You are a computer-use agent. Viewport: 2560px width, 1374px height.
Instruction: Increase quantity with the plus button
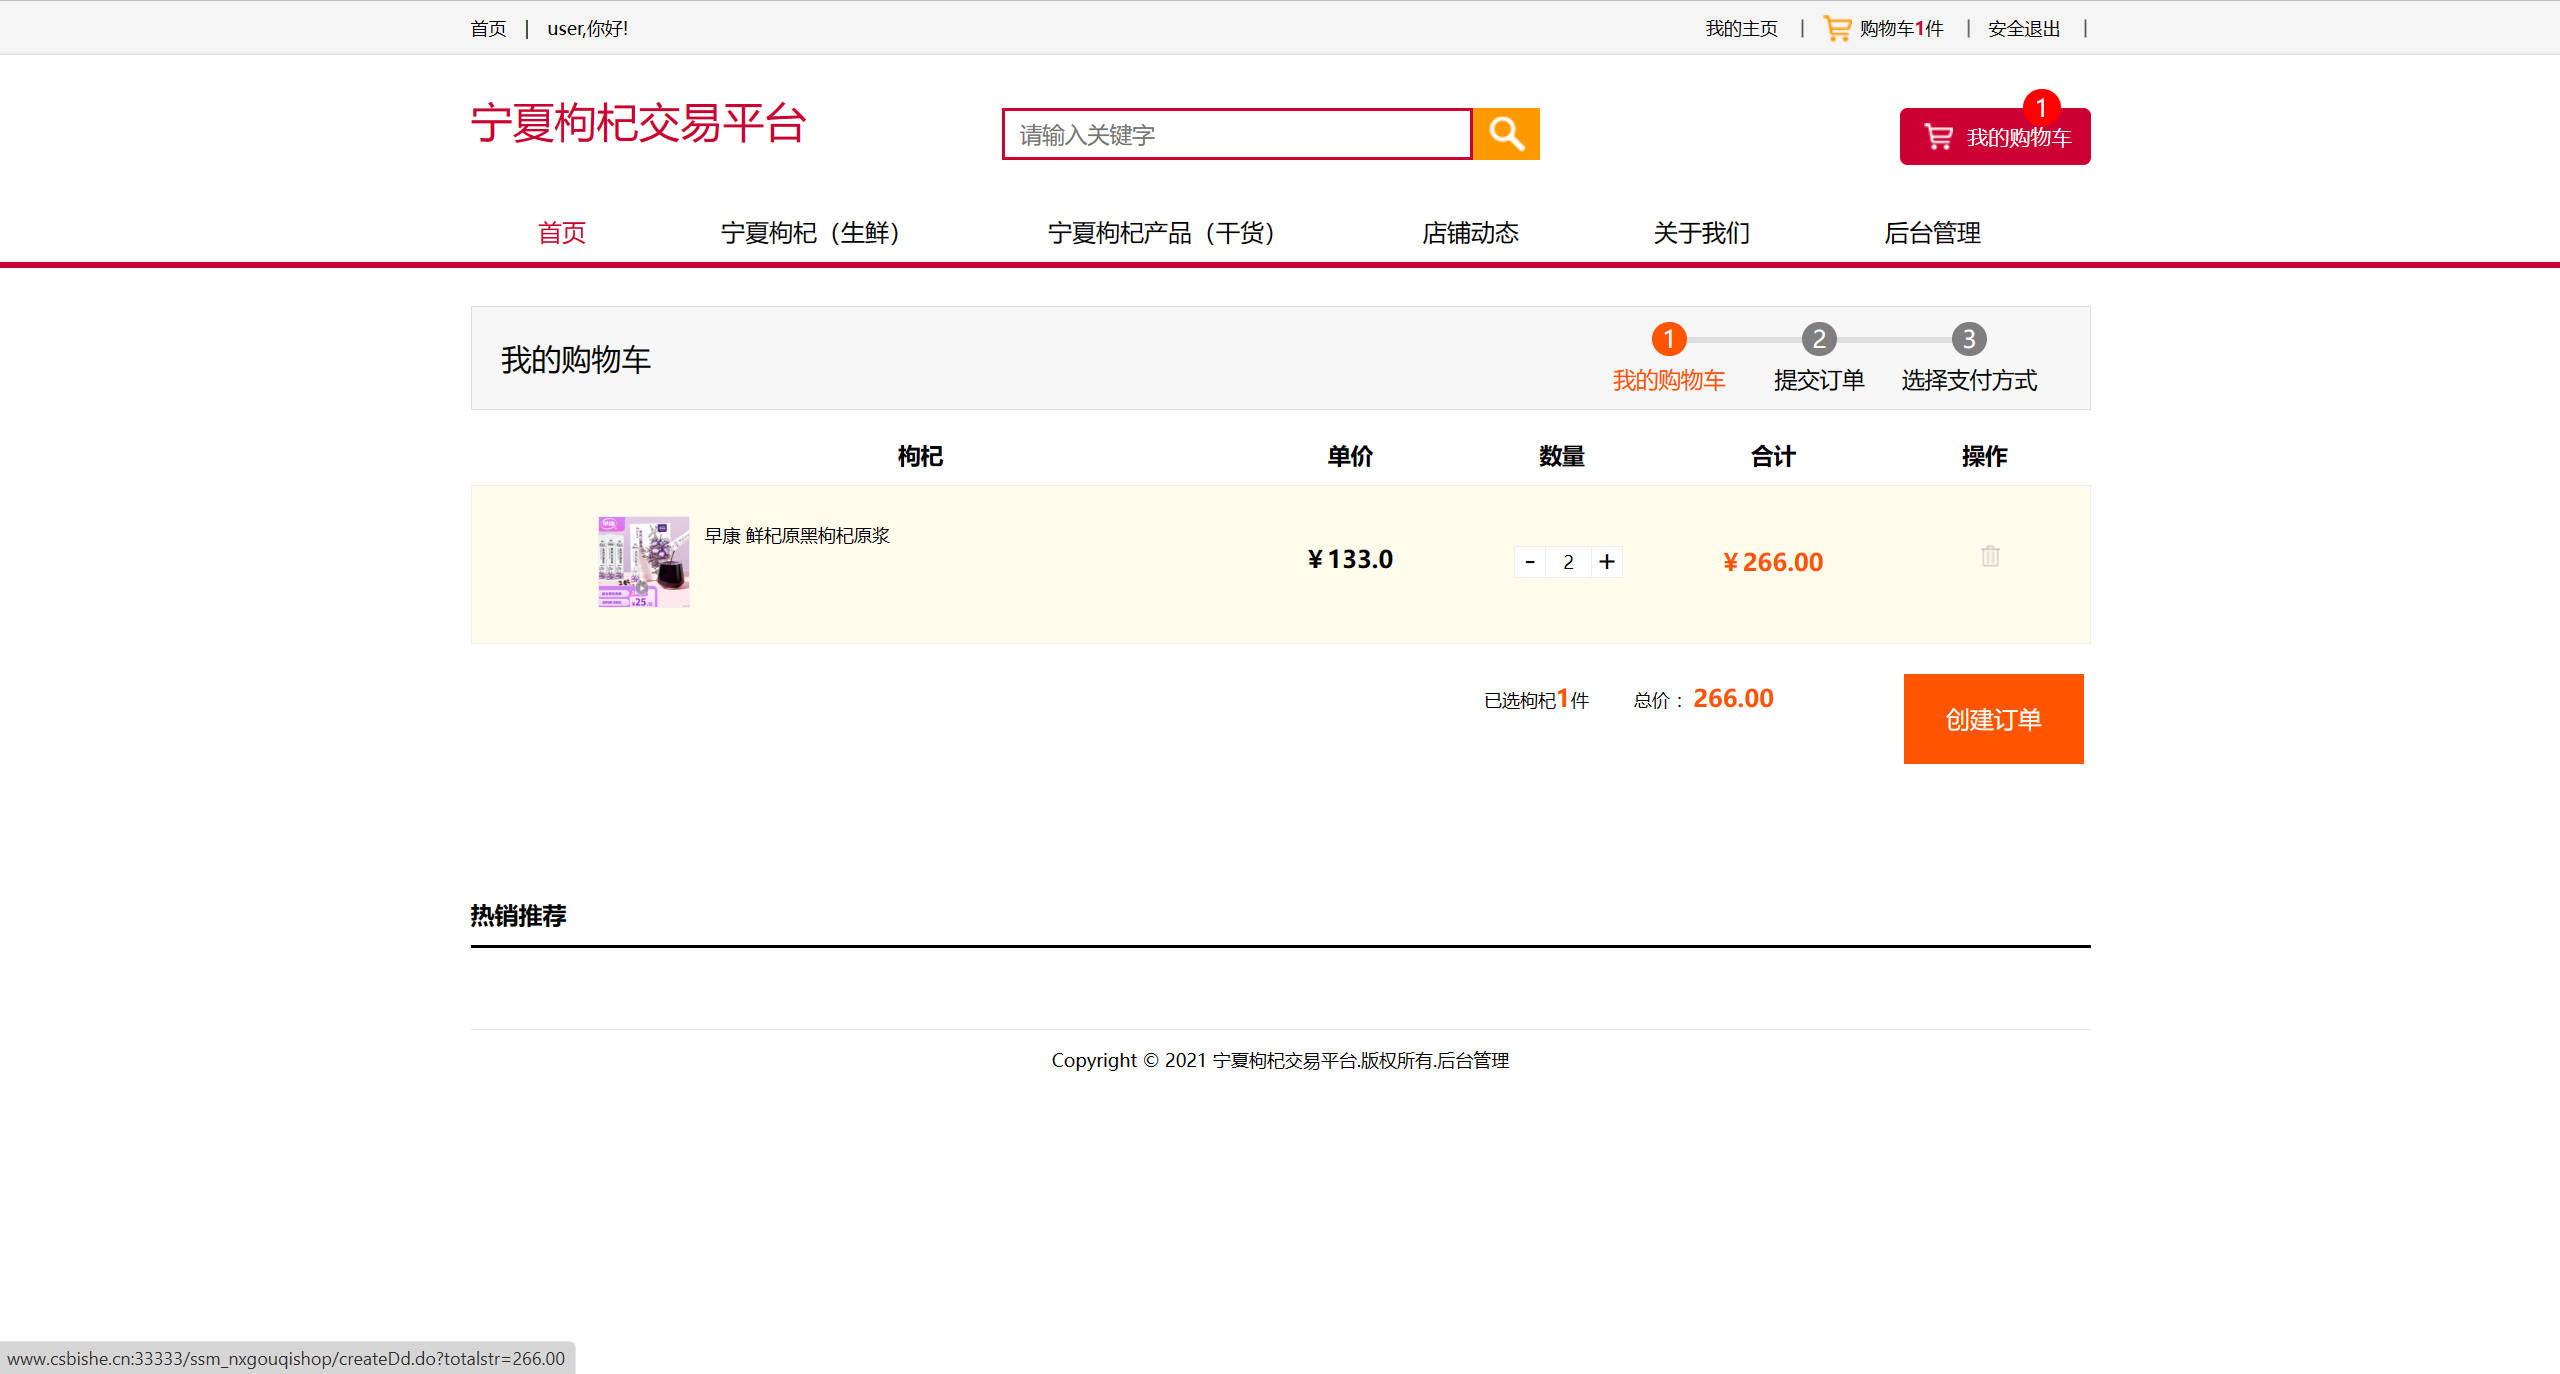click(x=1607, y=562)
